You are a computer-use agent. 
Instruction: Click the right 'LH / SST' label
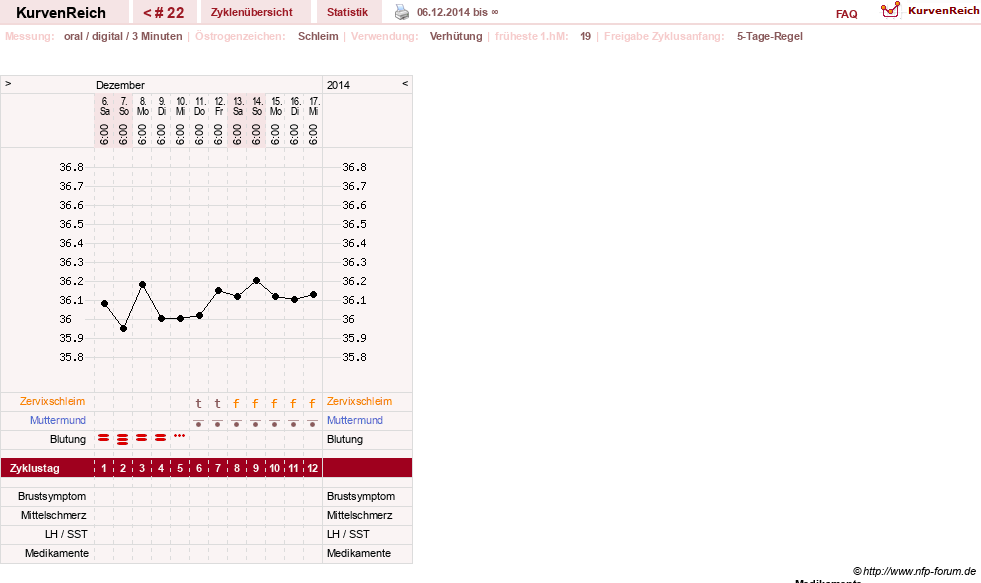point(348,534)
